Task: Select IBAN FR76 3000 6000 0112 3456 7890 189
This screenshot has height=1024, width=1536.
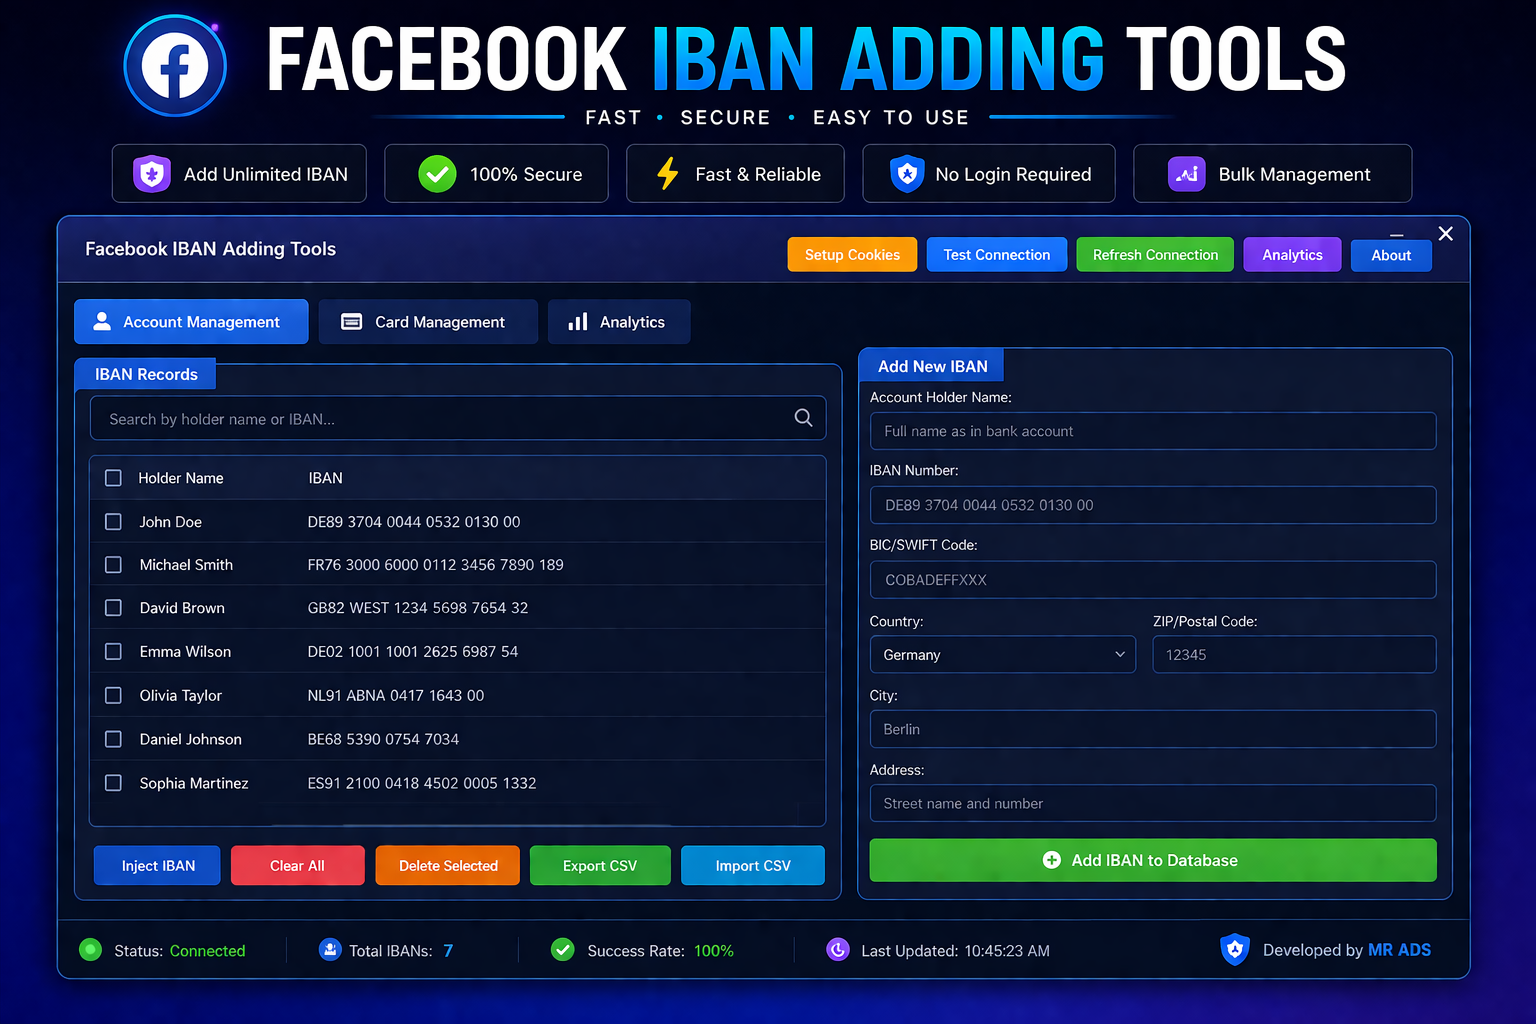Action: point(435,565)
